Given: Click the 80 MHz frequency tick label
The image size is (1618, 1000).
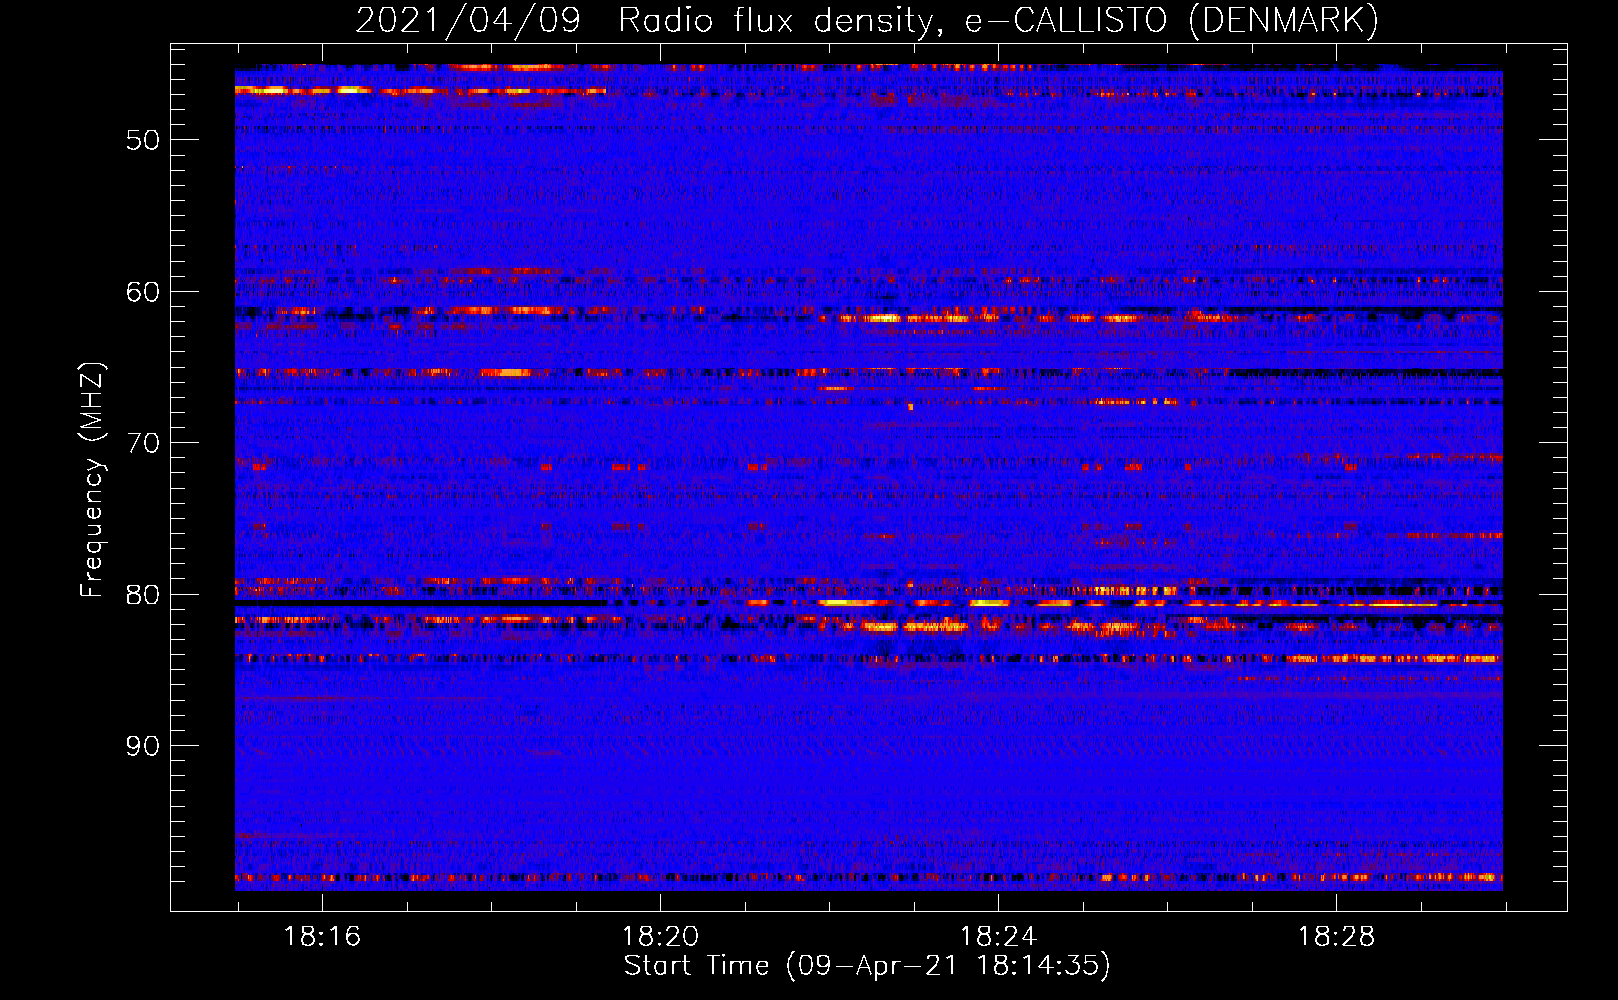Looking at the screenshot, I should pos(143,595).
